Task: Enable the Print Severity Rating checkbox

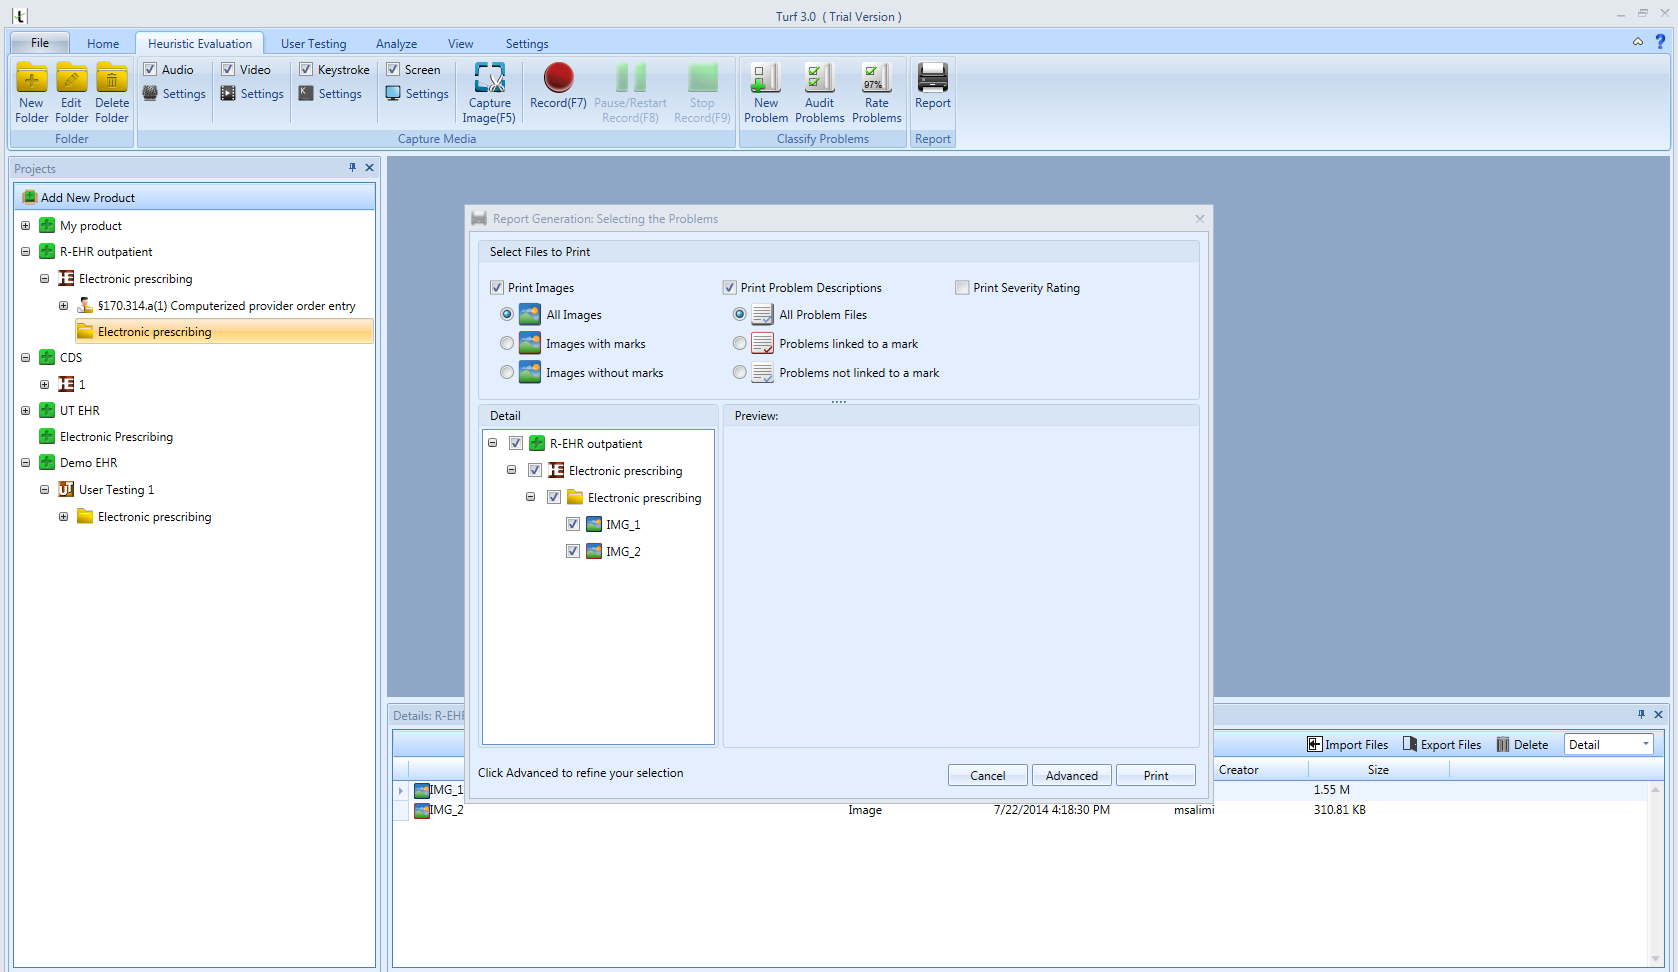Action: tap(962, 288)
